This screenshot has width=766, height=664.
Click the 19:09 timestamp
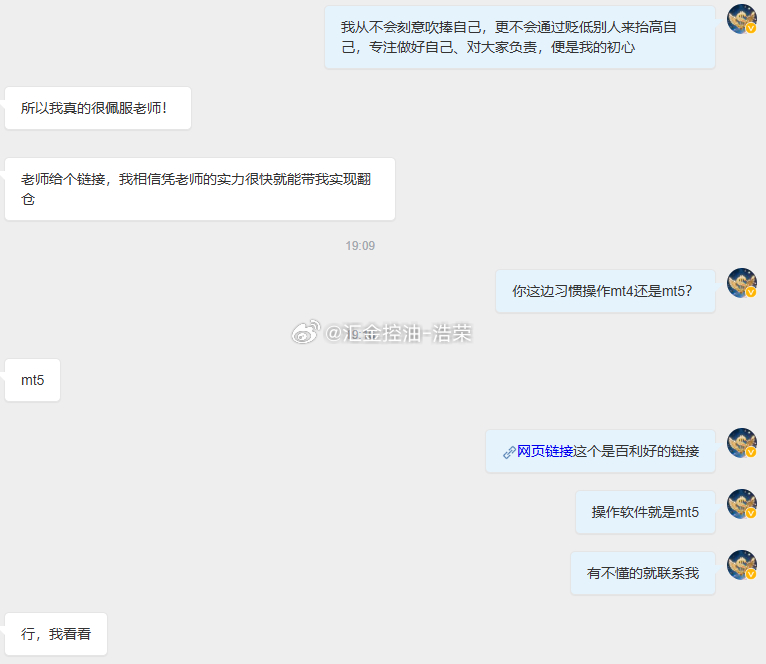pos(360,246)
